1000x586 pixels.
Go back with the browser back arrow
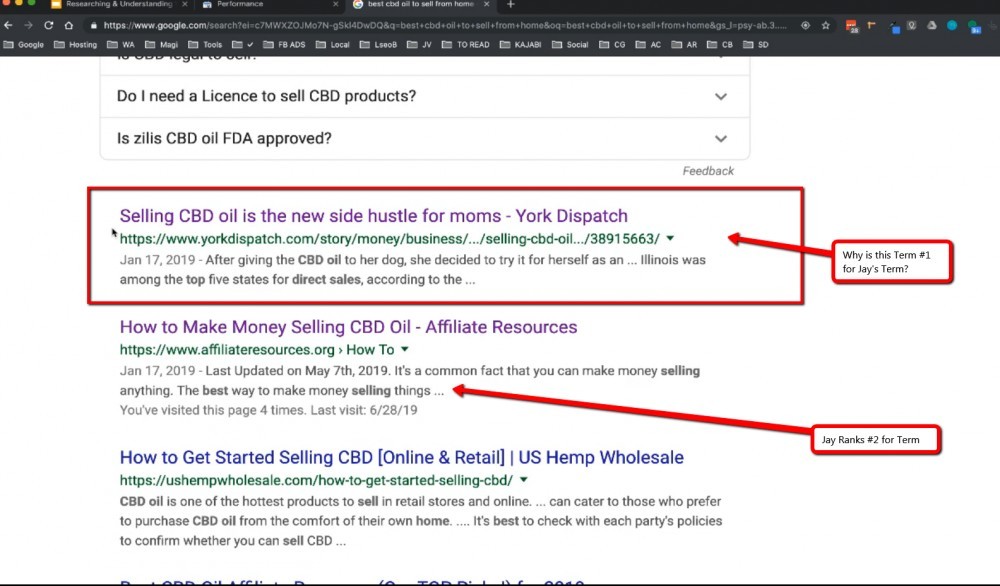pyautogui.click(x=8, y=26)
